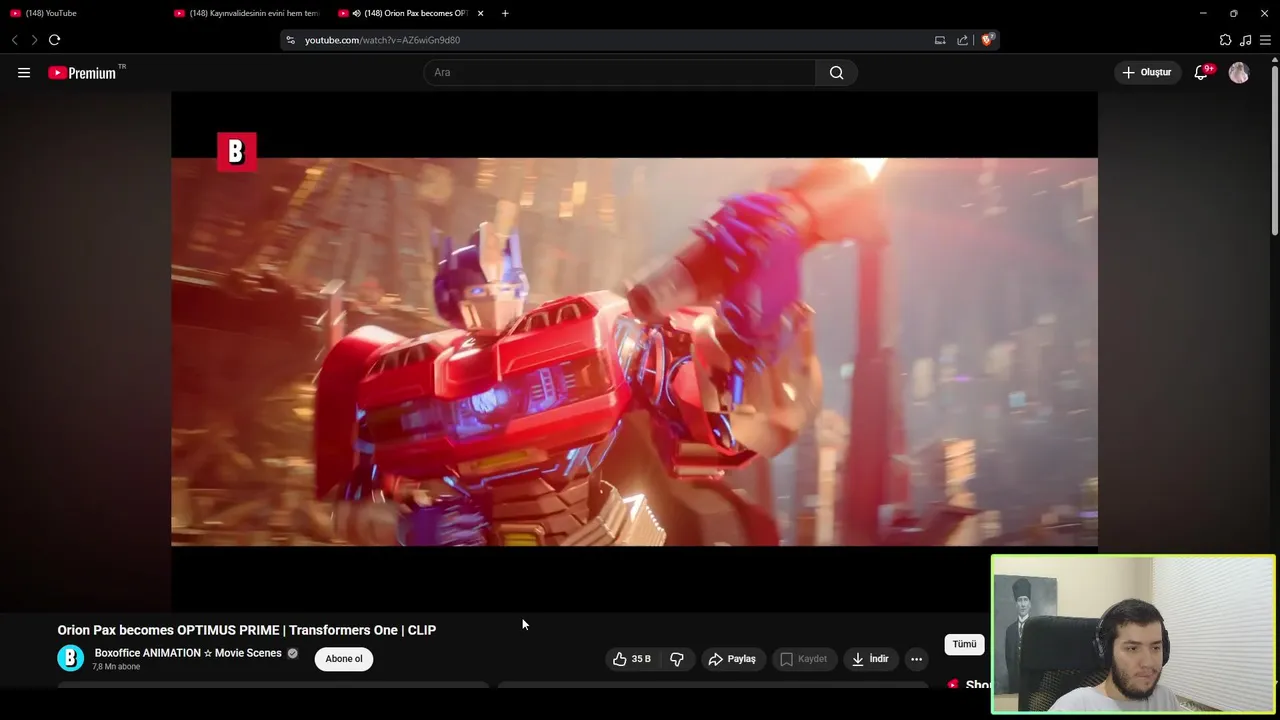This screenshot has width=1280, height=720.
Task: Close the Orion Pax tab
Action: tap(480, 13)
